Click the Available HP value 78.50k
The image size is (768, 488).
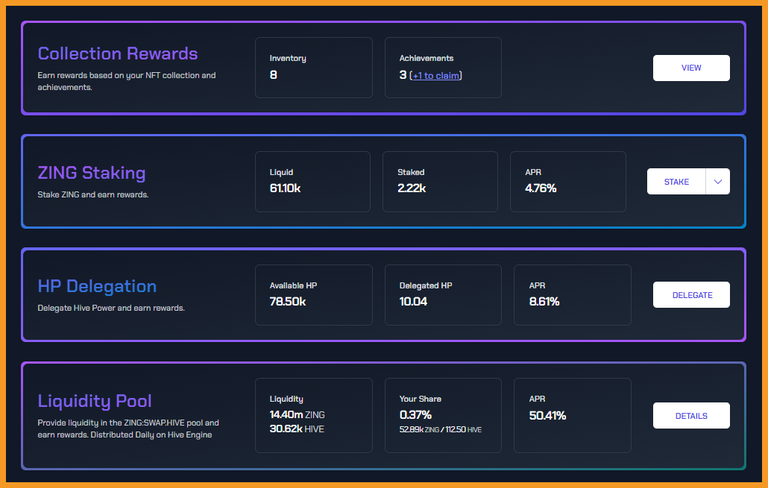coord(288,301)
